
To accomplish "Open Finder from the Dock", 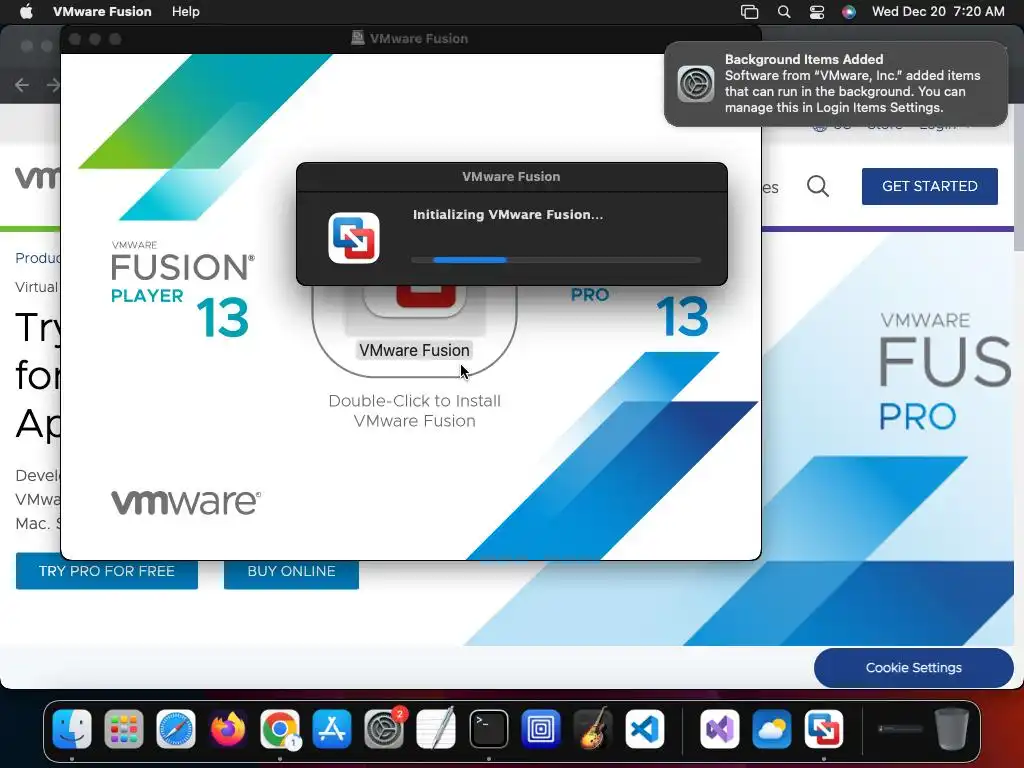I will tap(71, 729).
